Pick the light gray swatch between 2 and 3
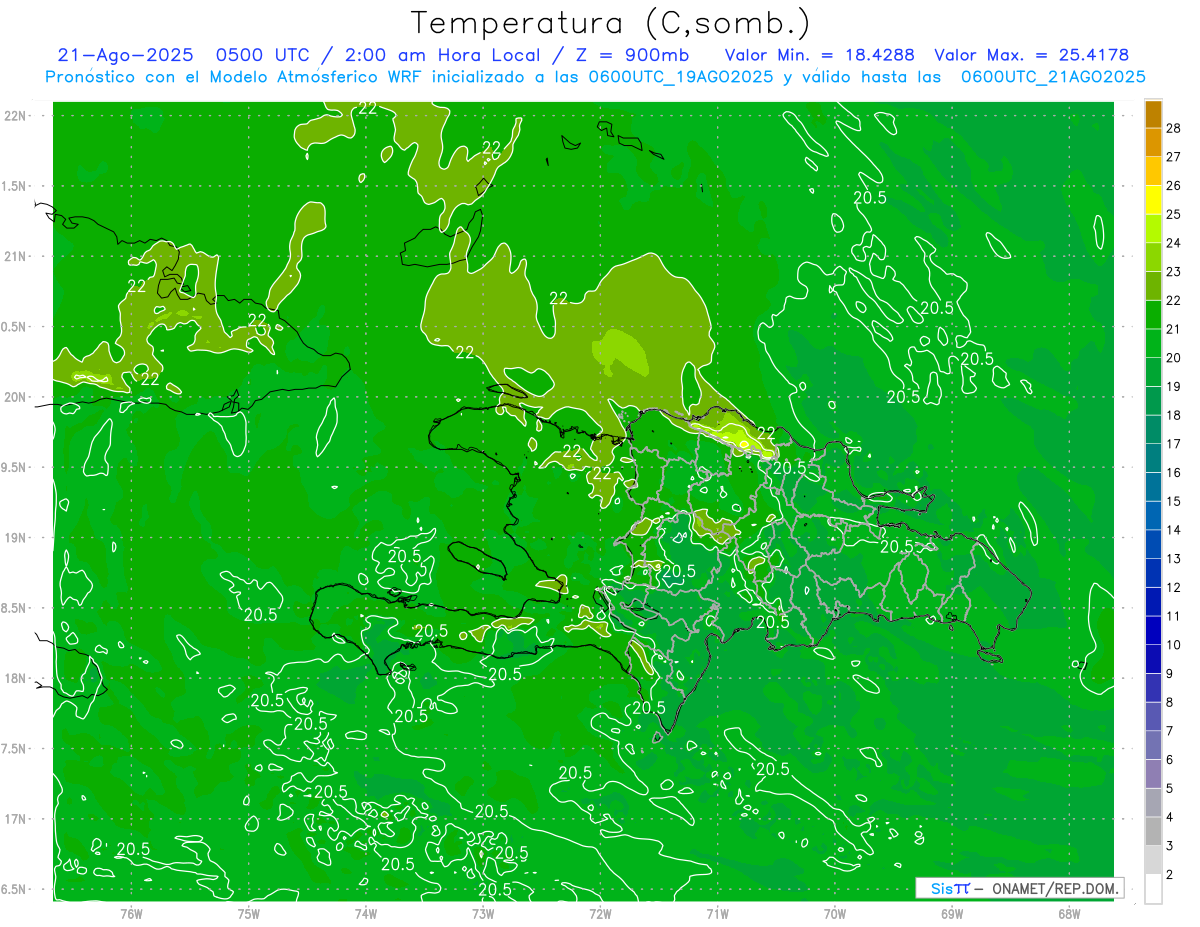This screenshot has height=927, width=1200. tap(1153, 861)
